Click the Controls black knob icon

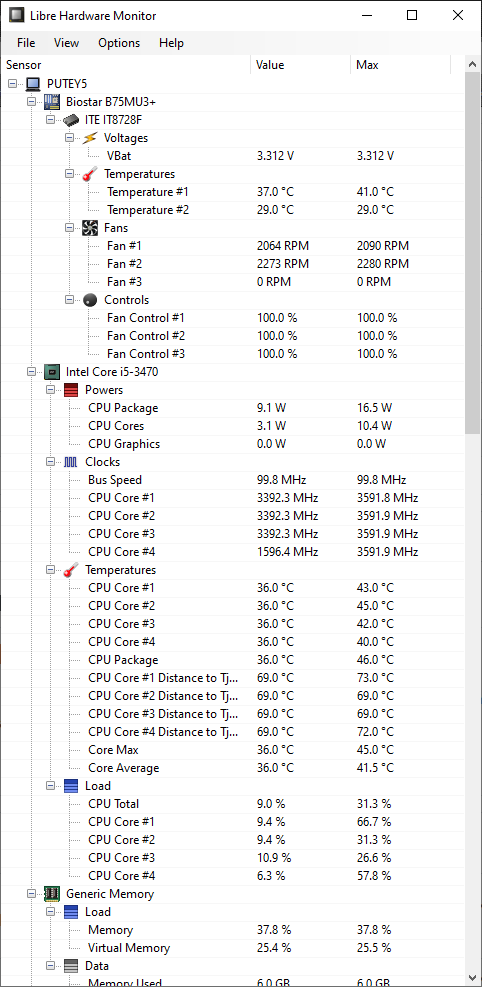[90, 300]
